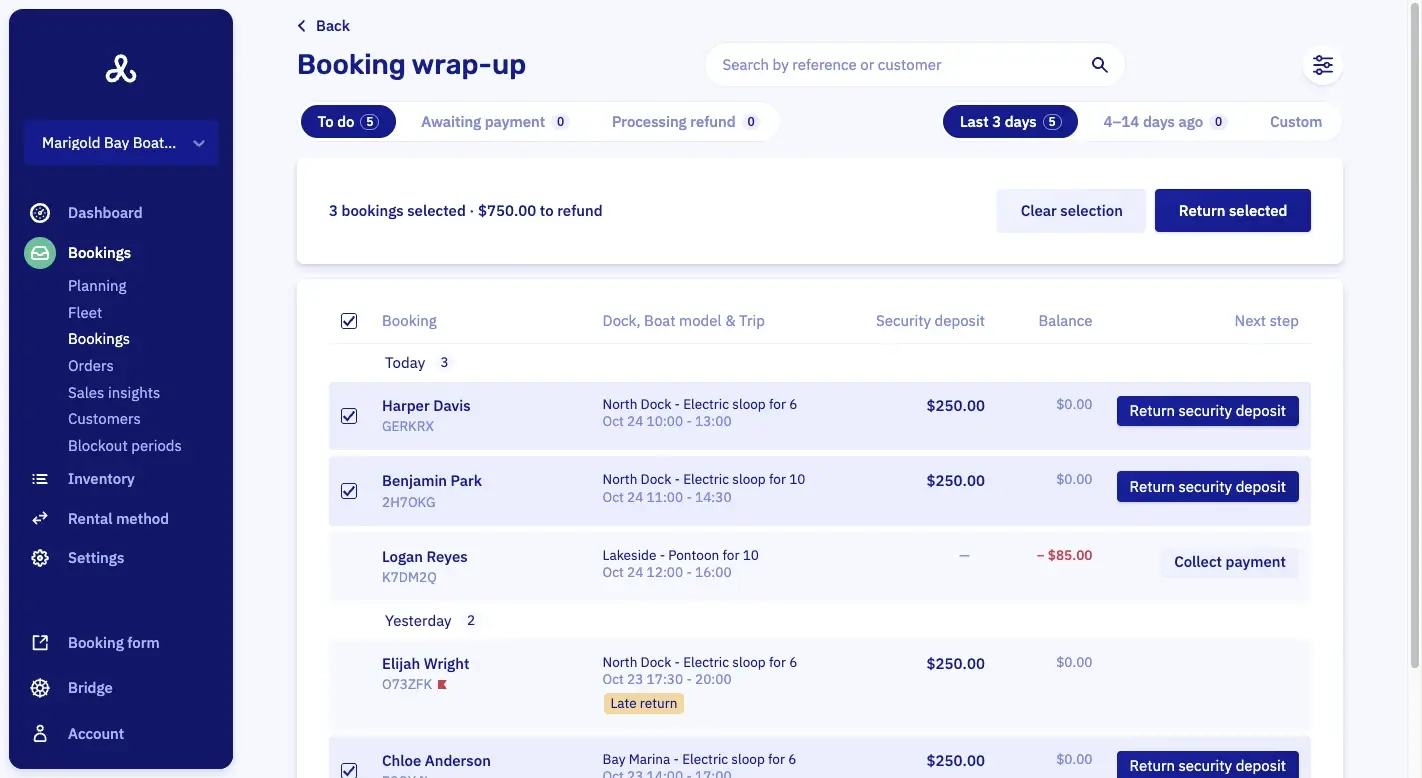Click the Return selected button
Screen dimensions: 1422x778
coord(1233,211)
